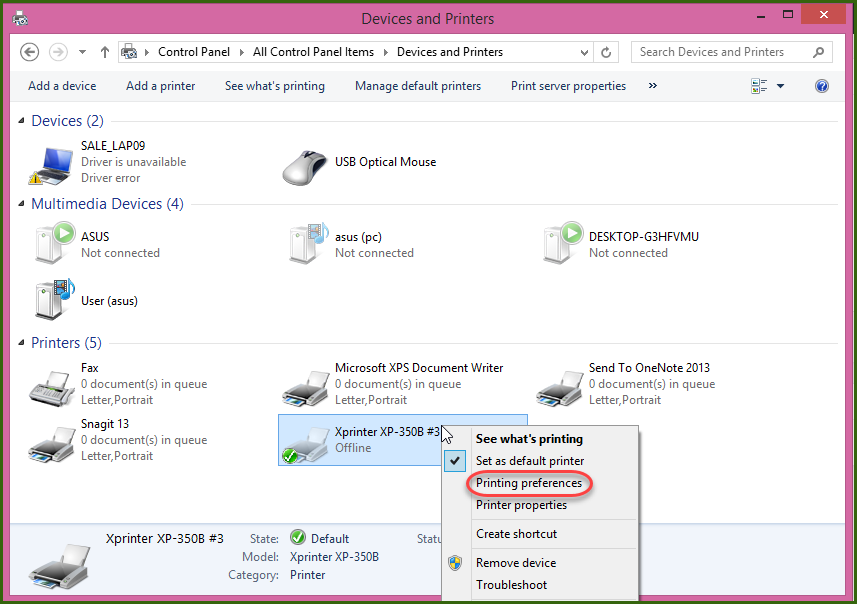
Task: Expand the arrow after Control Panel breadcrumb
Action: (242, 52)
